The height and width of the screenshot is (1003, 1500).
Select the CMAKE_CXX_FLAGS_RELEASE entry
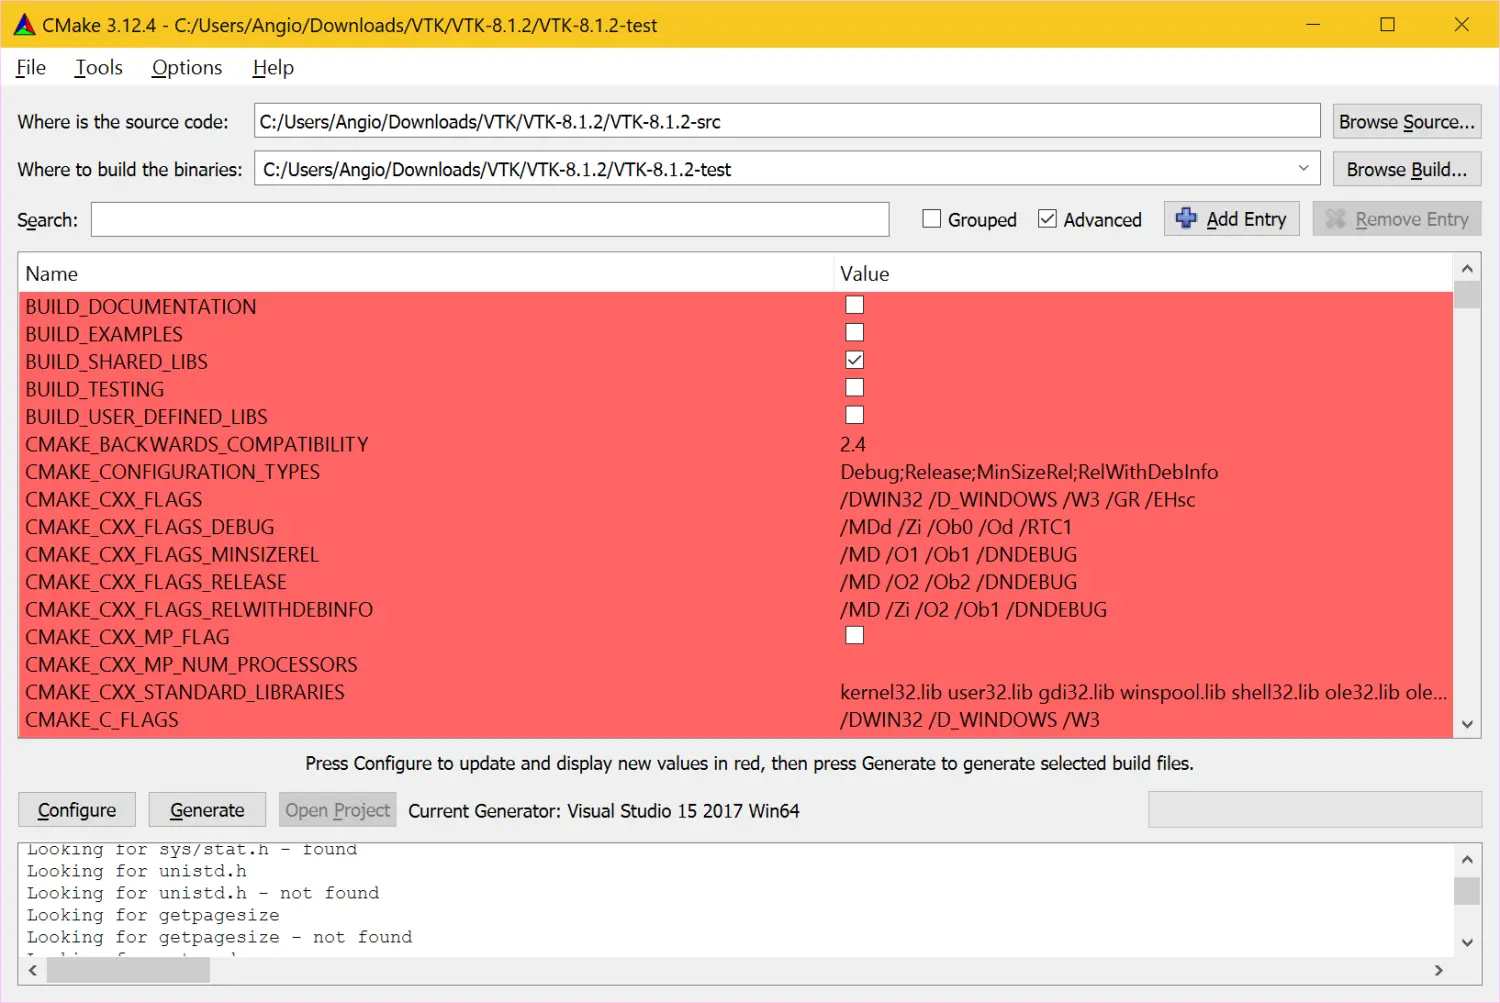pyautogui.click(x=156, y=582)
